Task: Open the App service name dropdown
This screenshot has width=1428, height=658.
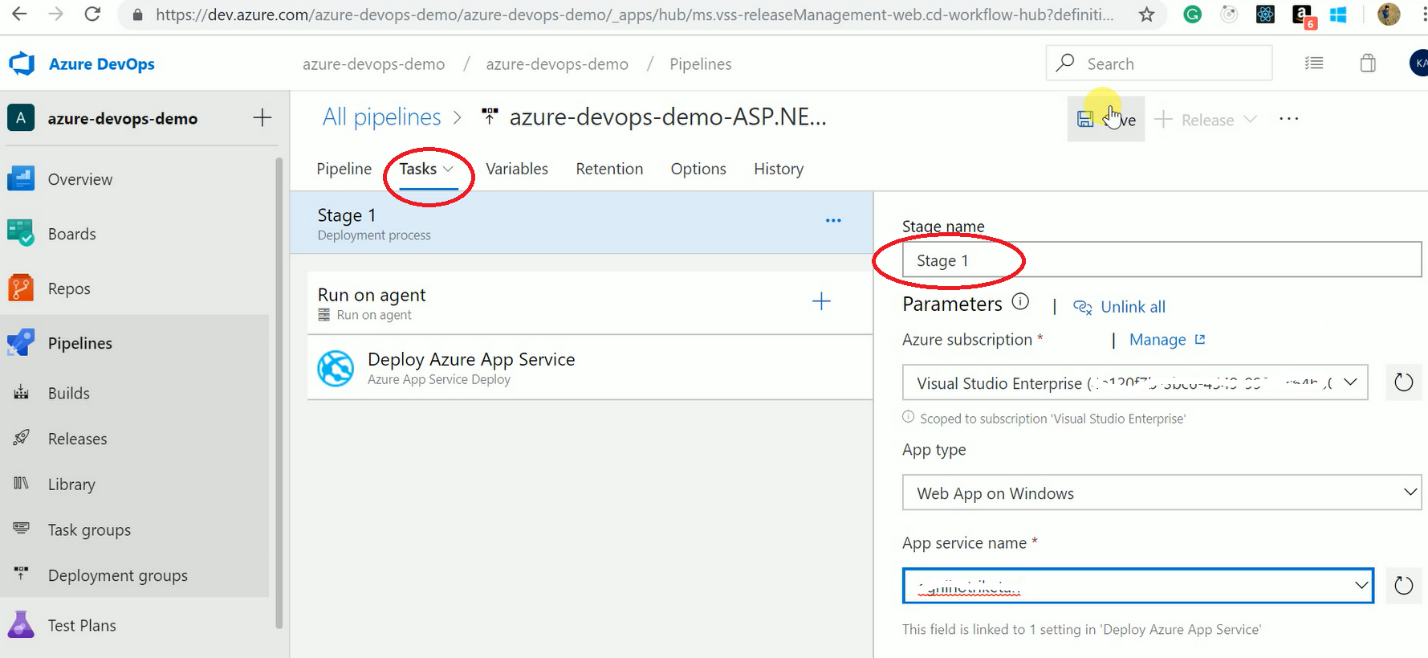Action: [x=1360, y=585]
